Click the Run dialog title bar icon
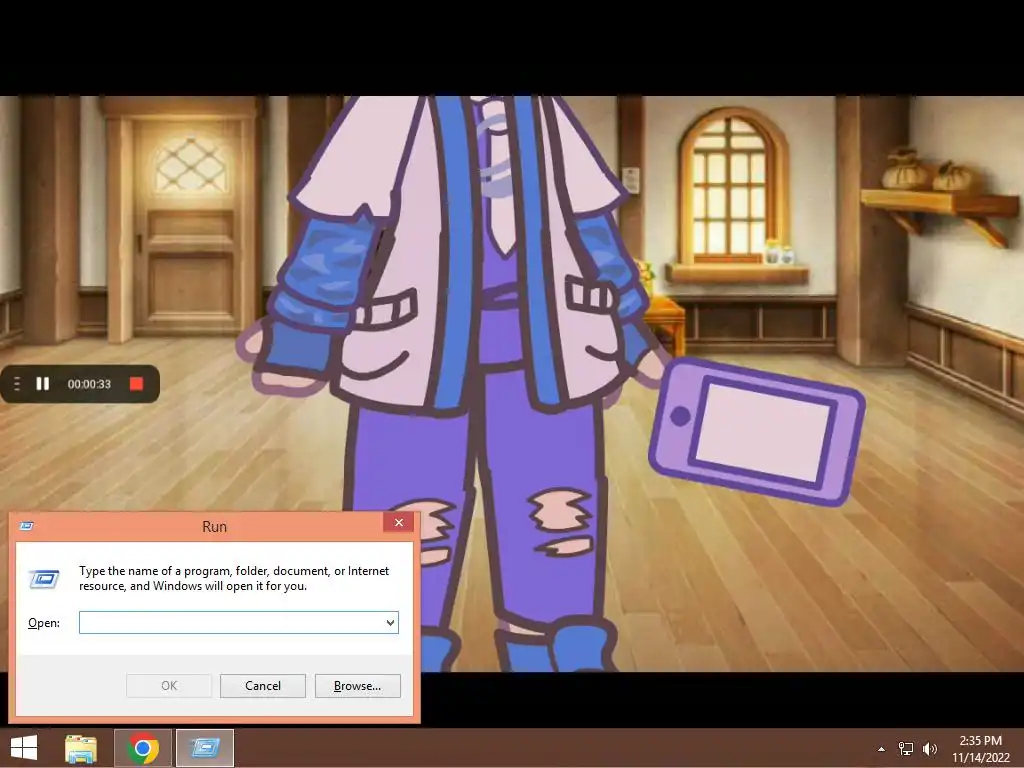Image resolution: width=1024 pixels, height=768 pixels. 27,526
